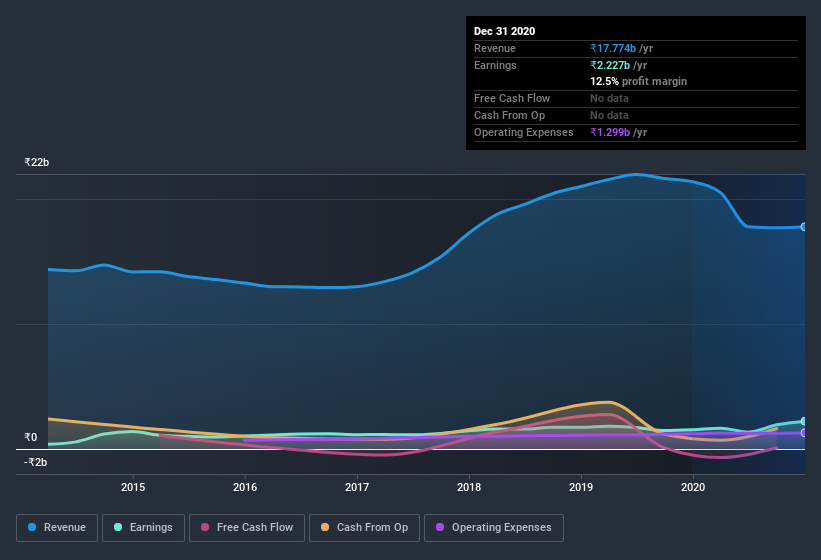This screenshot has height=560, width=821.
Task: Click the ₹1.299b operating expenses value
Action: 610,132
